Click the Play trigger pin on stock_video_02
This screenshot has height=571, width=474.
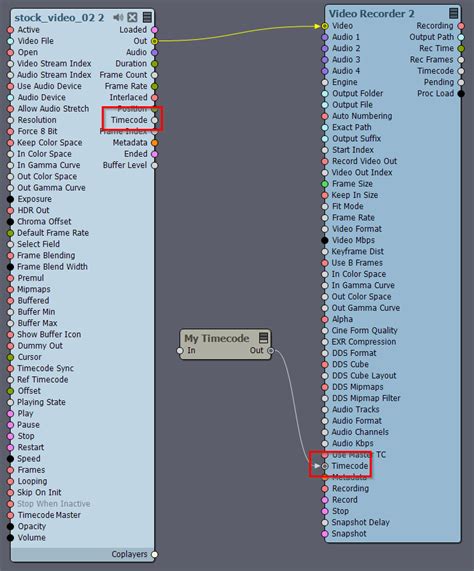10,414
